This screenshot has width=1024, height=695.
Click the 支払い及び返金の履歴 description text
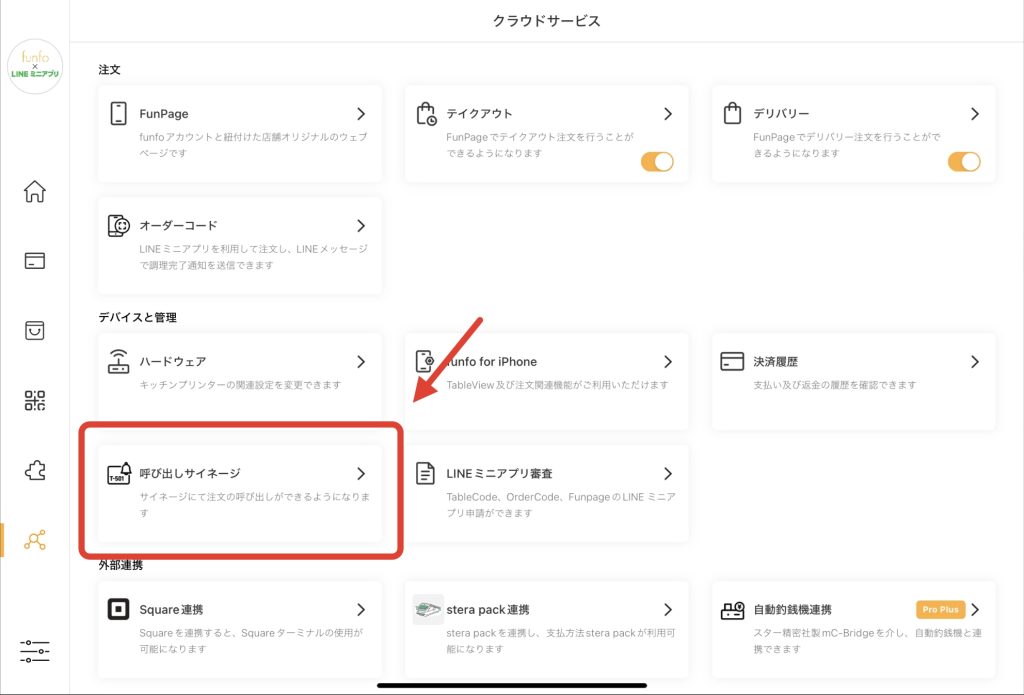[x=835, y=385]
